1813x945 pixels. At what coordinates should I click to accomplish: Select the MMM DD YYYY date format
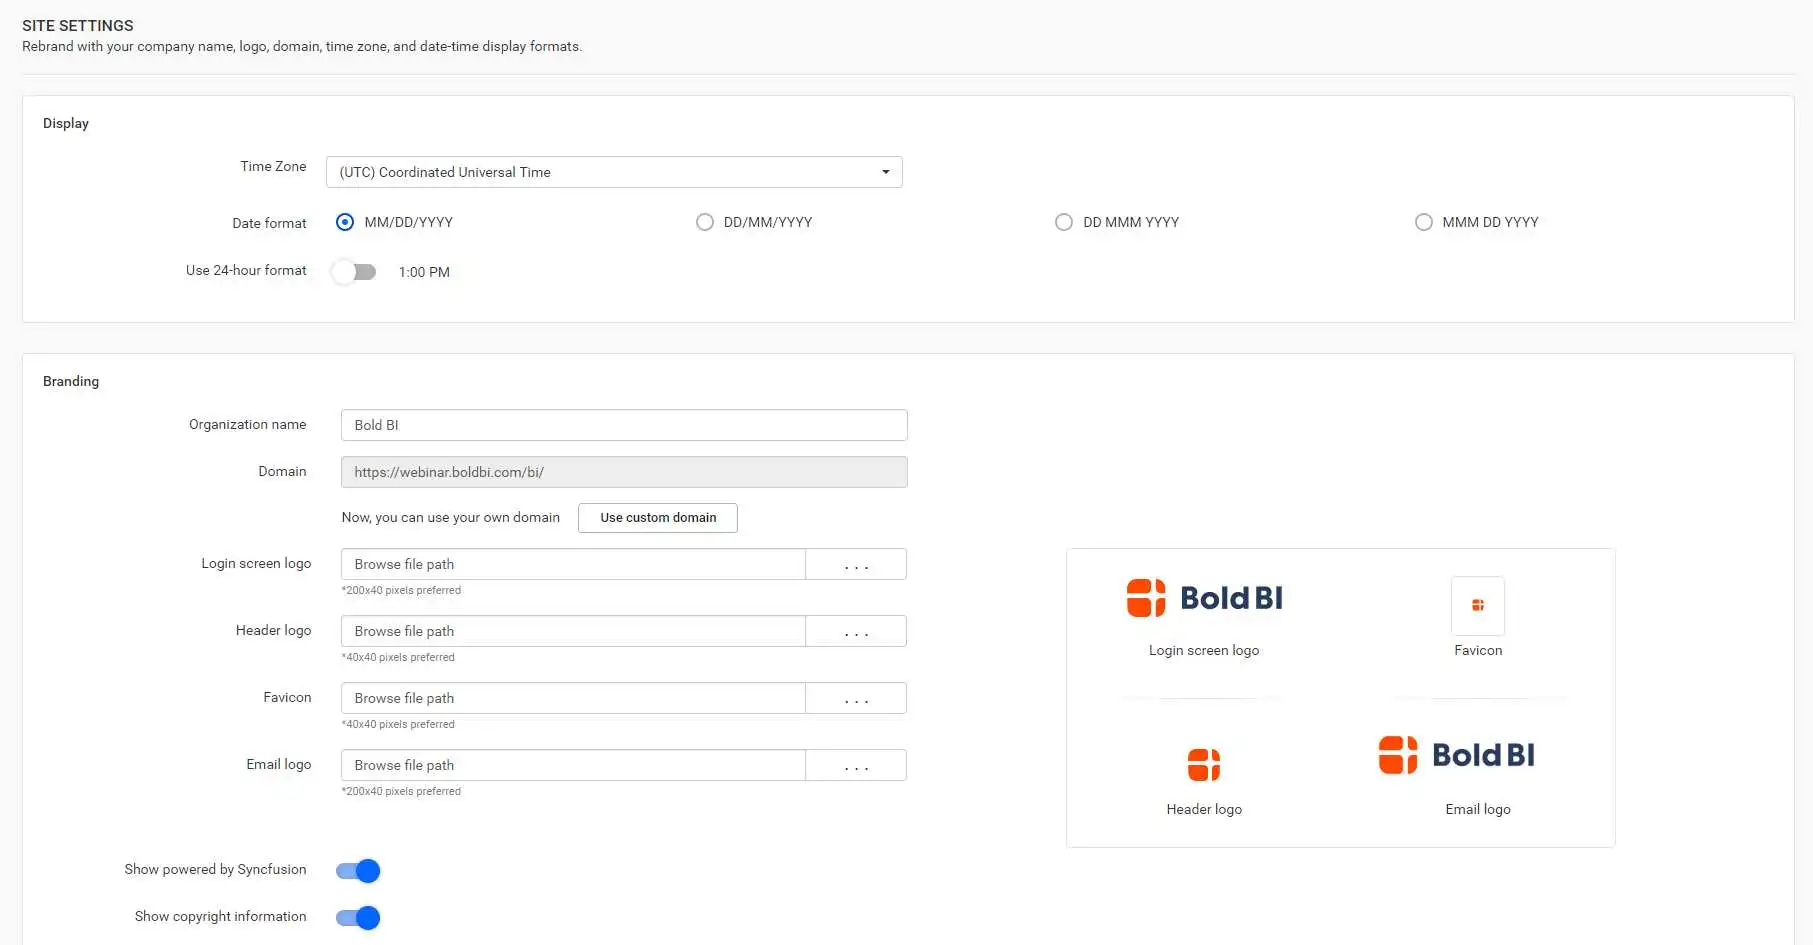pos(1424,222)
